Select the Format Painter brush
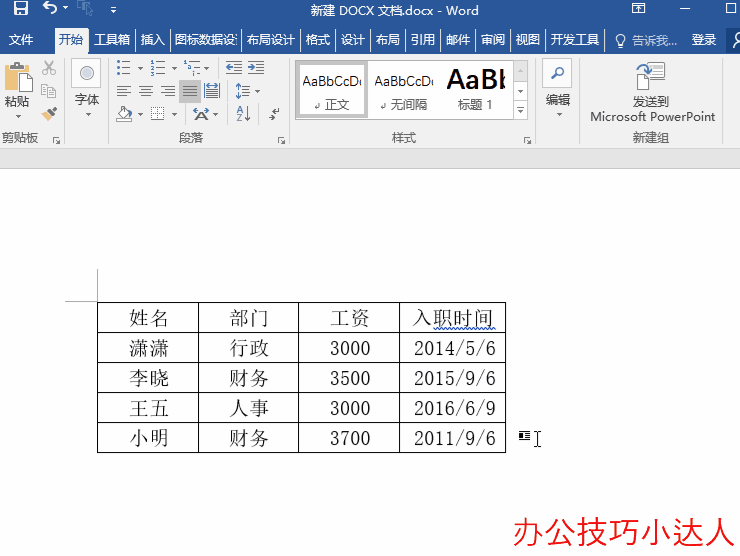 coord(49,114)
